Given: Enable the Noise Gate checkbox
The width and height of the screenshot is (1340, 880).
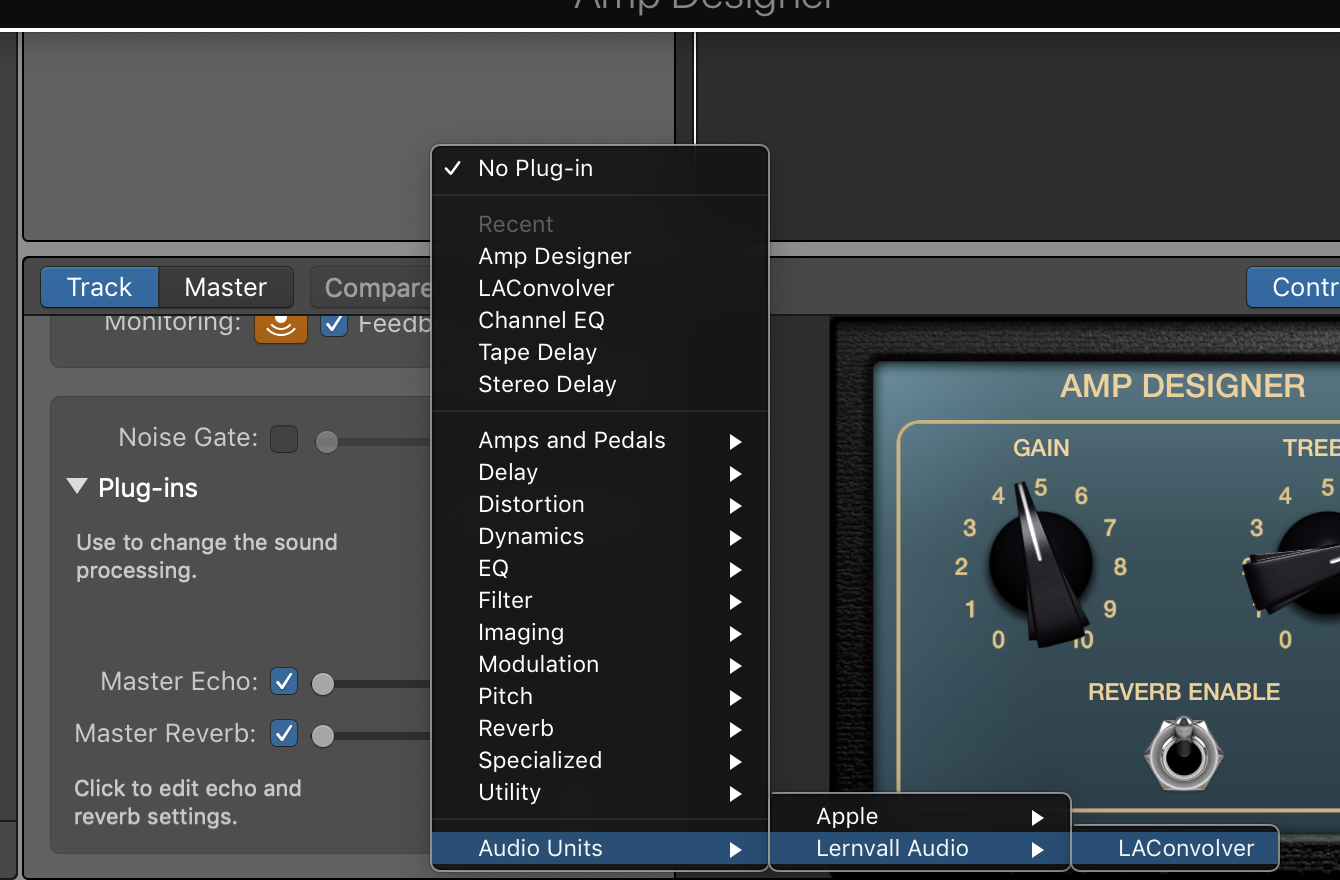Looking at the screenshot, I should pos(284,439).
